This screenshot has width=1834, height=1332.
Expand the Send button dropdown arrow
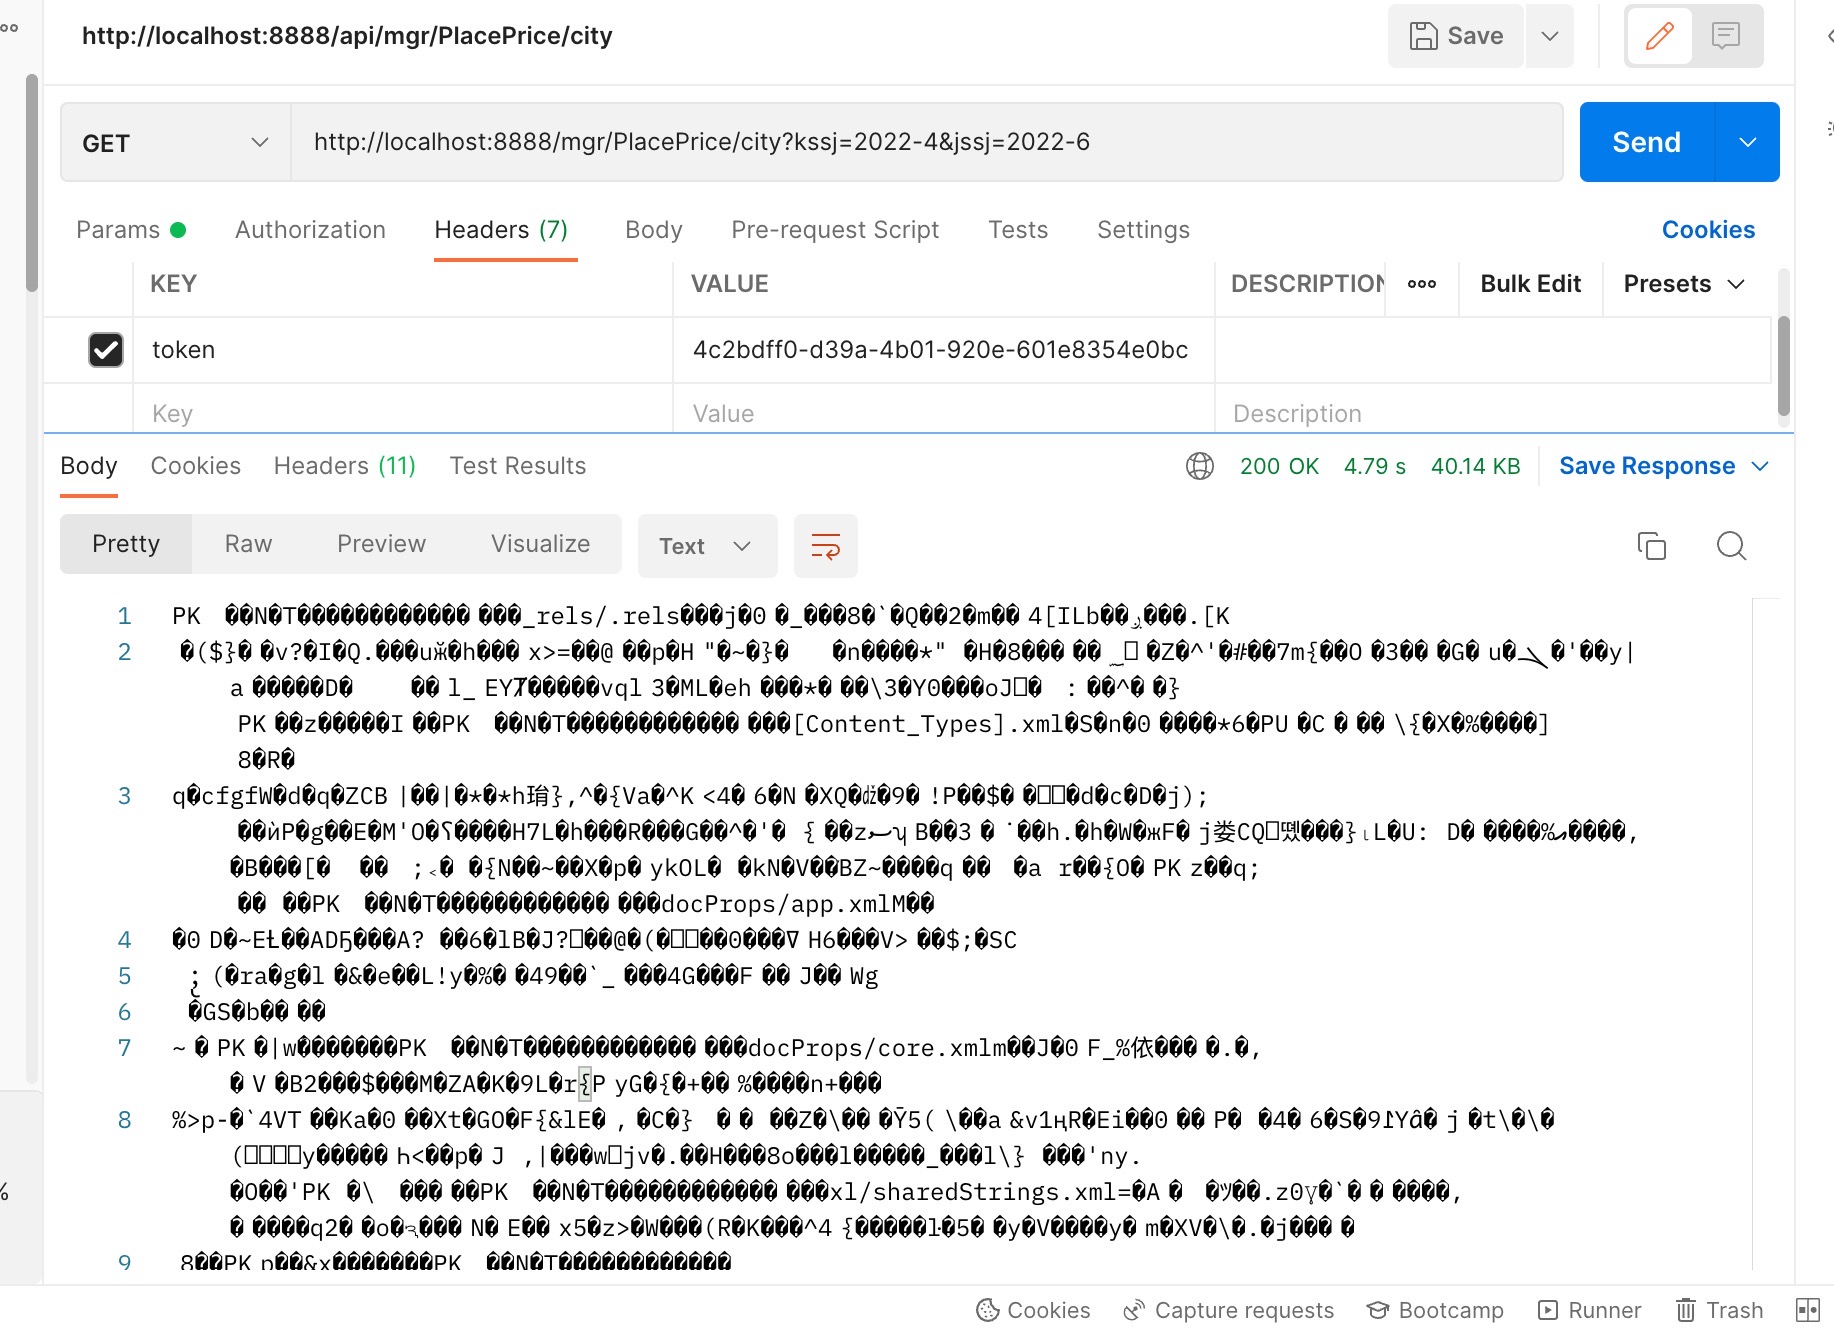point(1748,142)
